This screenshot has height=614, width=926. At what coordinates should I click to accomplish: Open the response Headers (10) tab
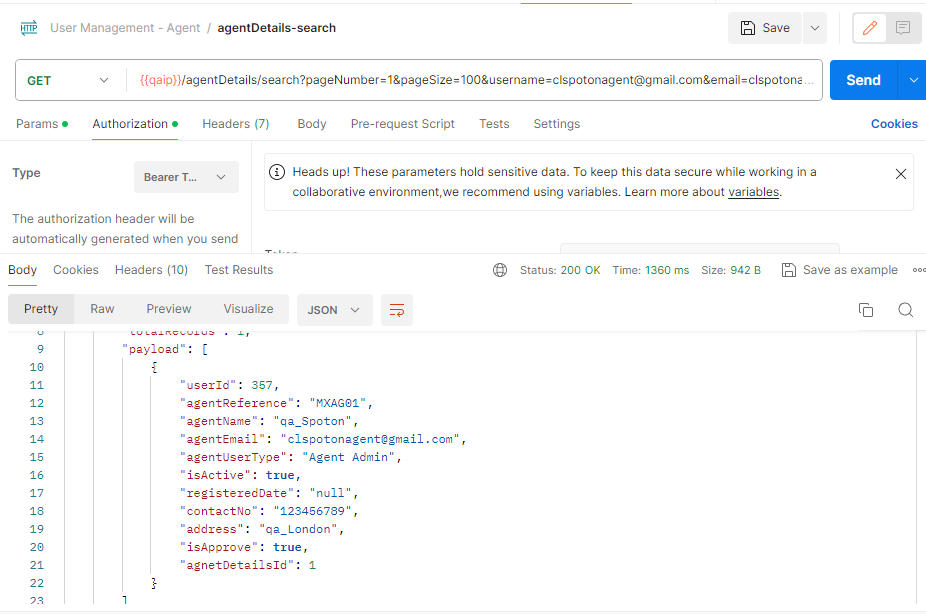click(x=151, y=270)
